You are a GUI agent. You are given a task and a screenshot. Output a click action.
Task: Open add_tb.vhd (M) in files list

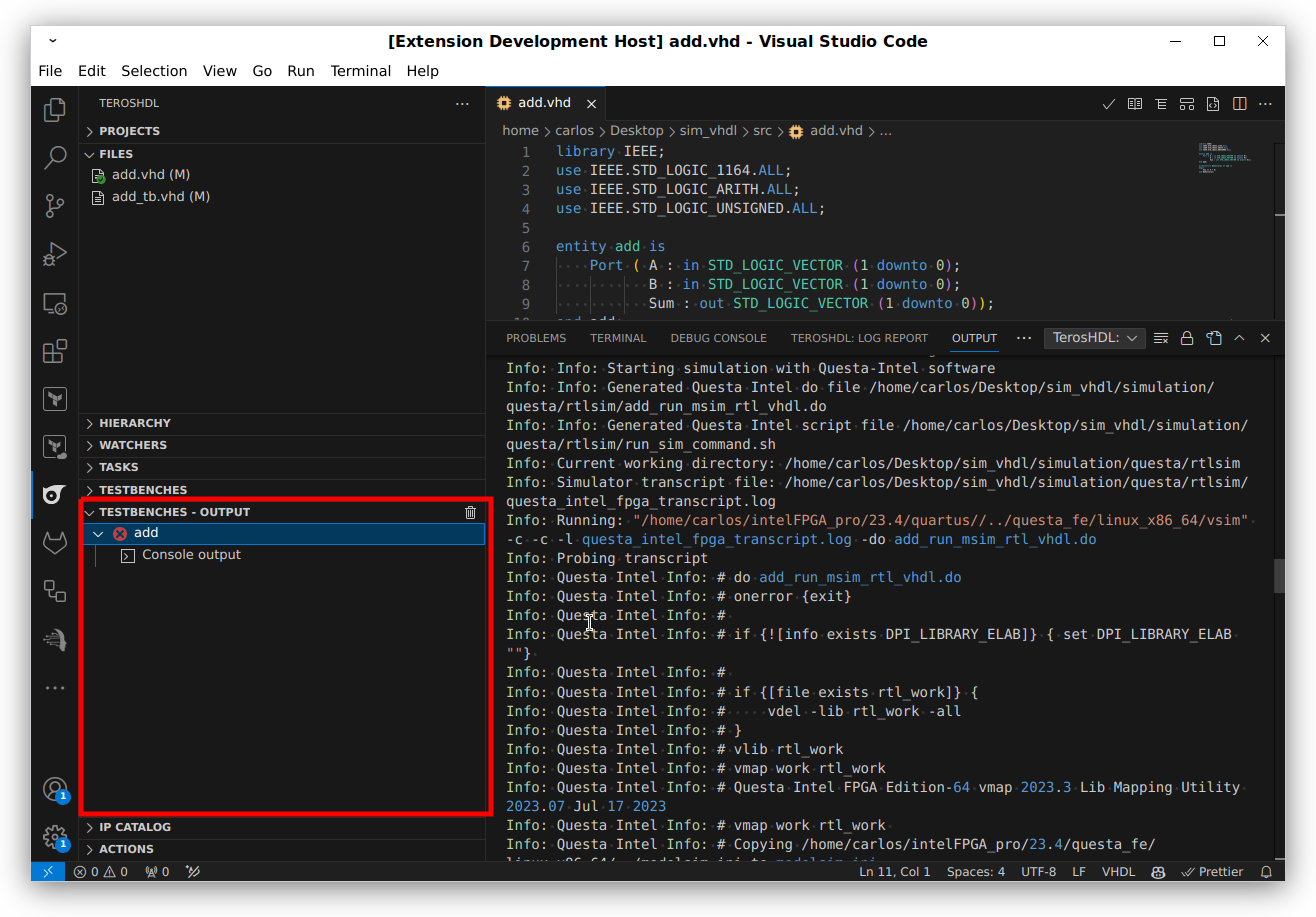pos(160,197)
